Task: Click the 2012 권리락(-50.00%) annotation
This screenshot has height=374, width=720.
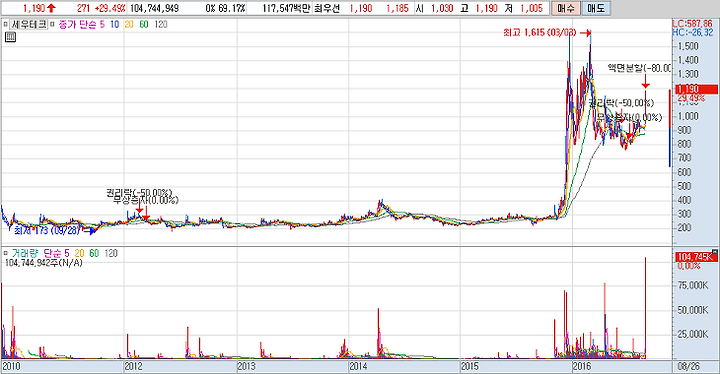Action: tap(139, 193)
